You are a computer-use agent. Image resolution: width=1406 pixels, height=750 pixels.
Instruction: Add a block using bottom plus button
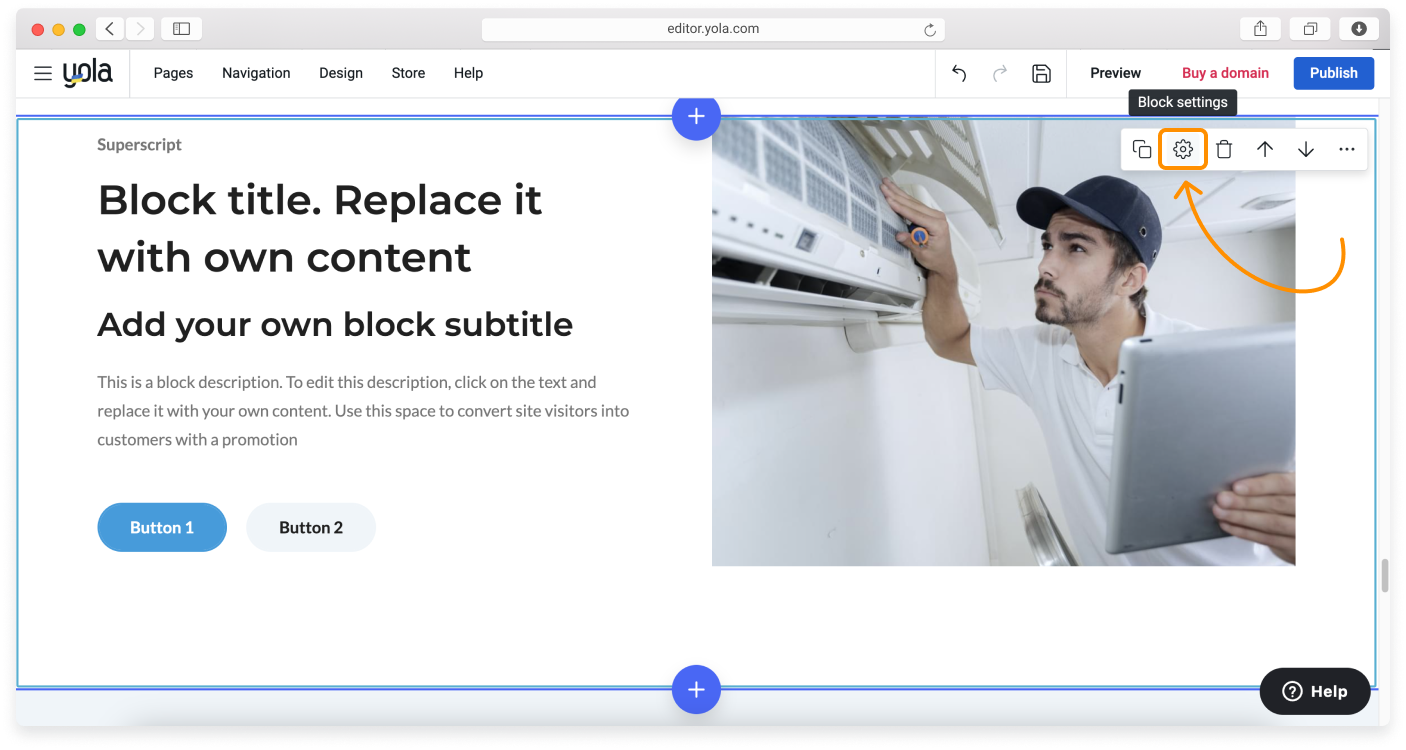(x=696, y=689)
